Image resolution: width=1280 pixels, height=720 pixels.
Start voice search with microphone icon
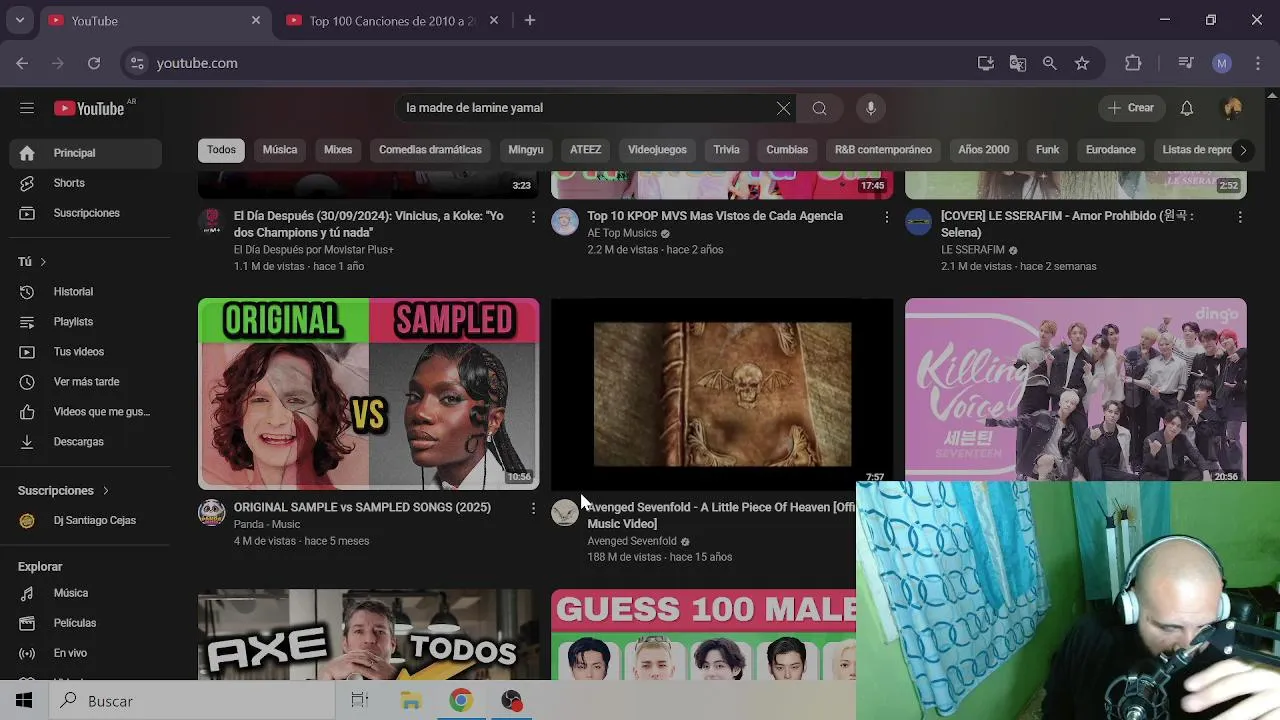871,108
